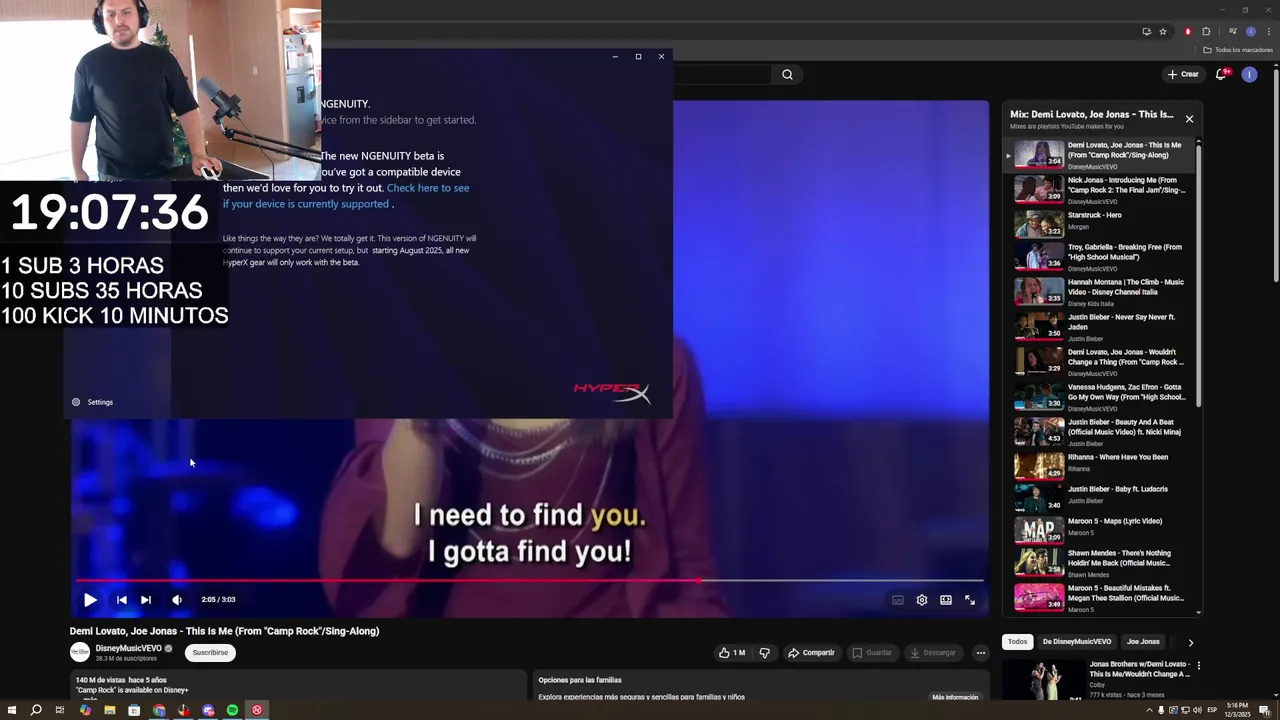The width and height of the screenshot is (1280, 720).
Task: Open Chrome media control icon
Action: coord(1232,31)
